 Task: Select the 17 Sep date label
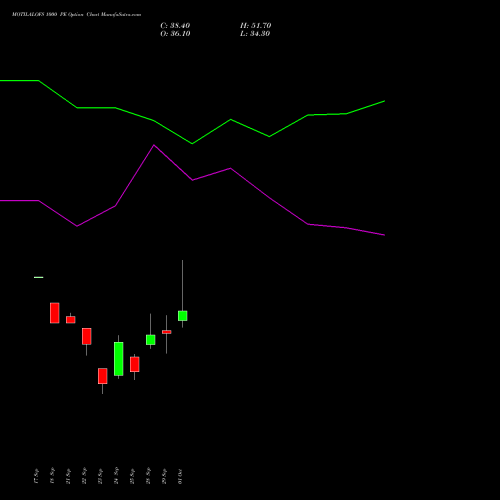pyautogui.click(x=36, y=476)
